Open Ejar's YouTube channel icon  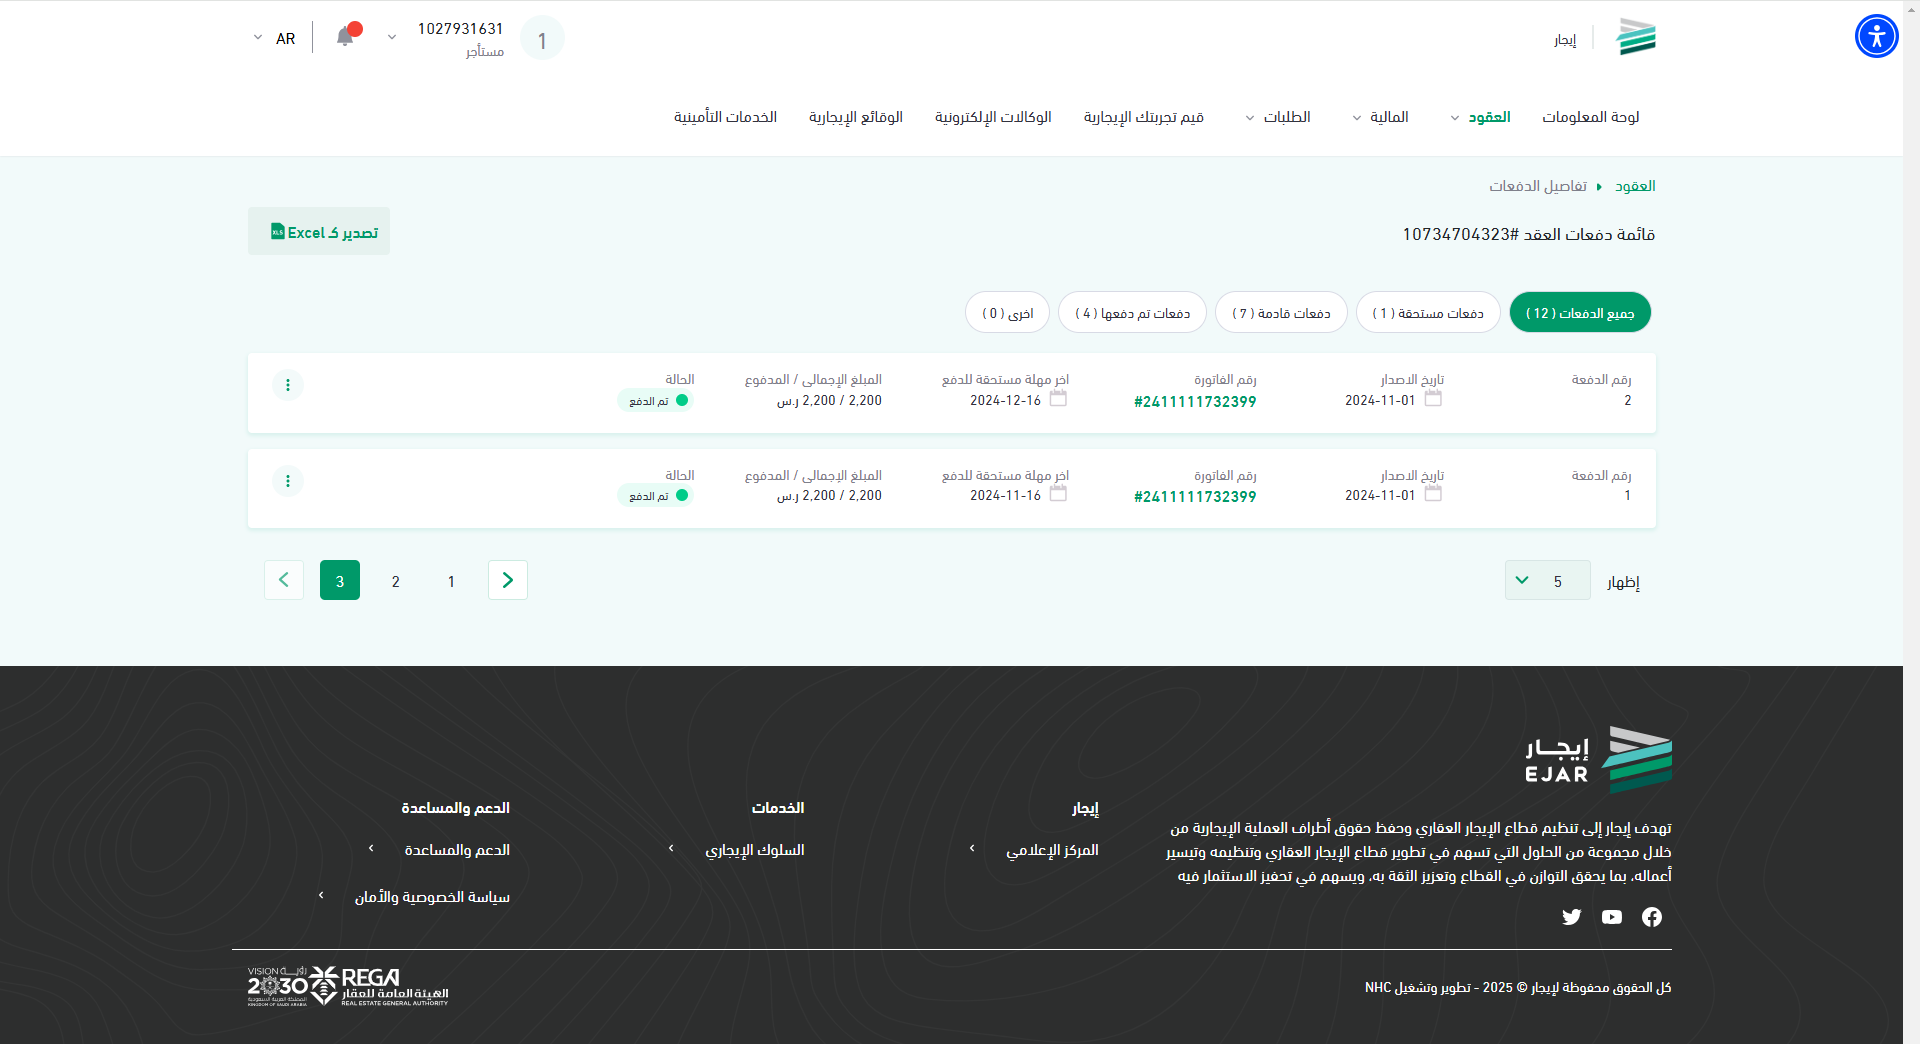[x=1611, y=917]
